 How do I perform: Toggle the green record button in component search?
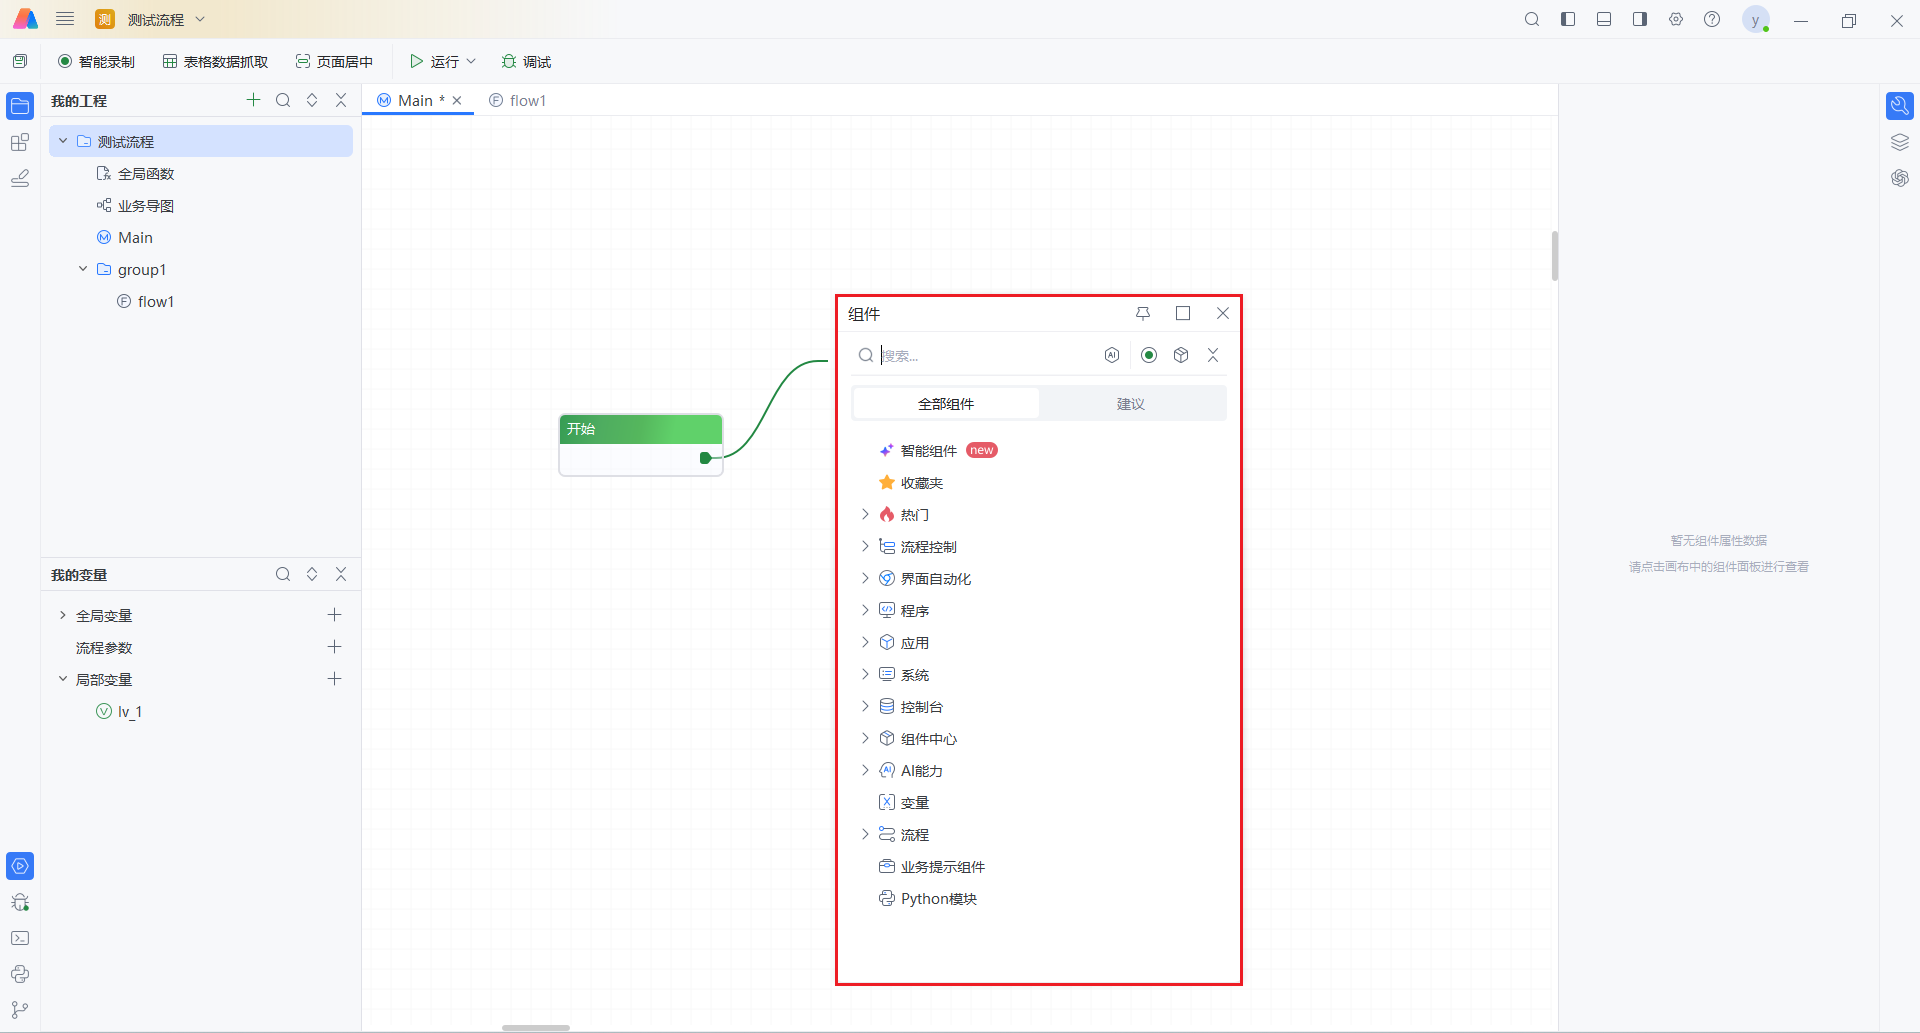[1149, 356]
